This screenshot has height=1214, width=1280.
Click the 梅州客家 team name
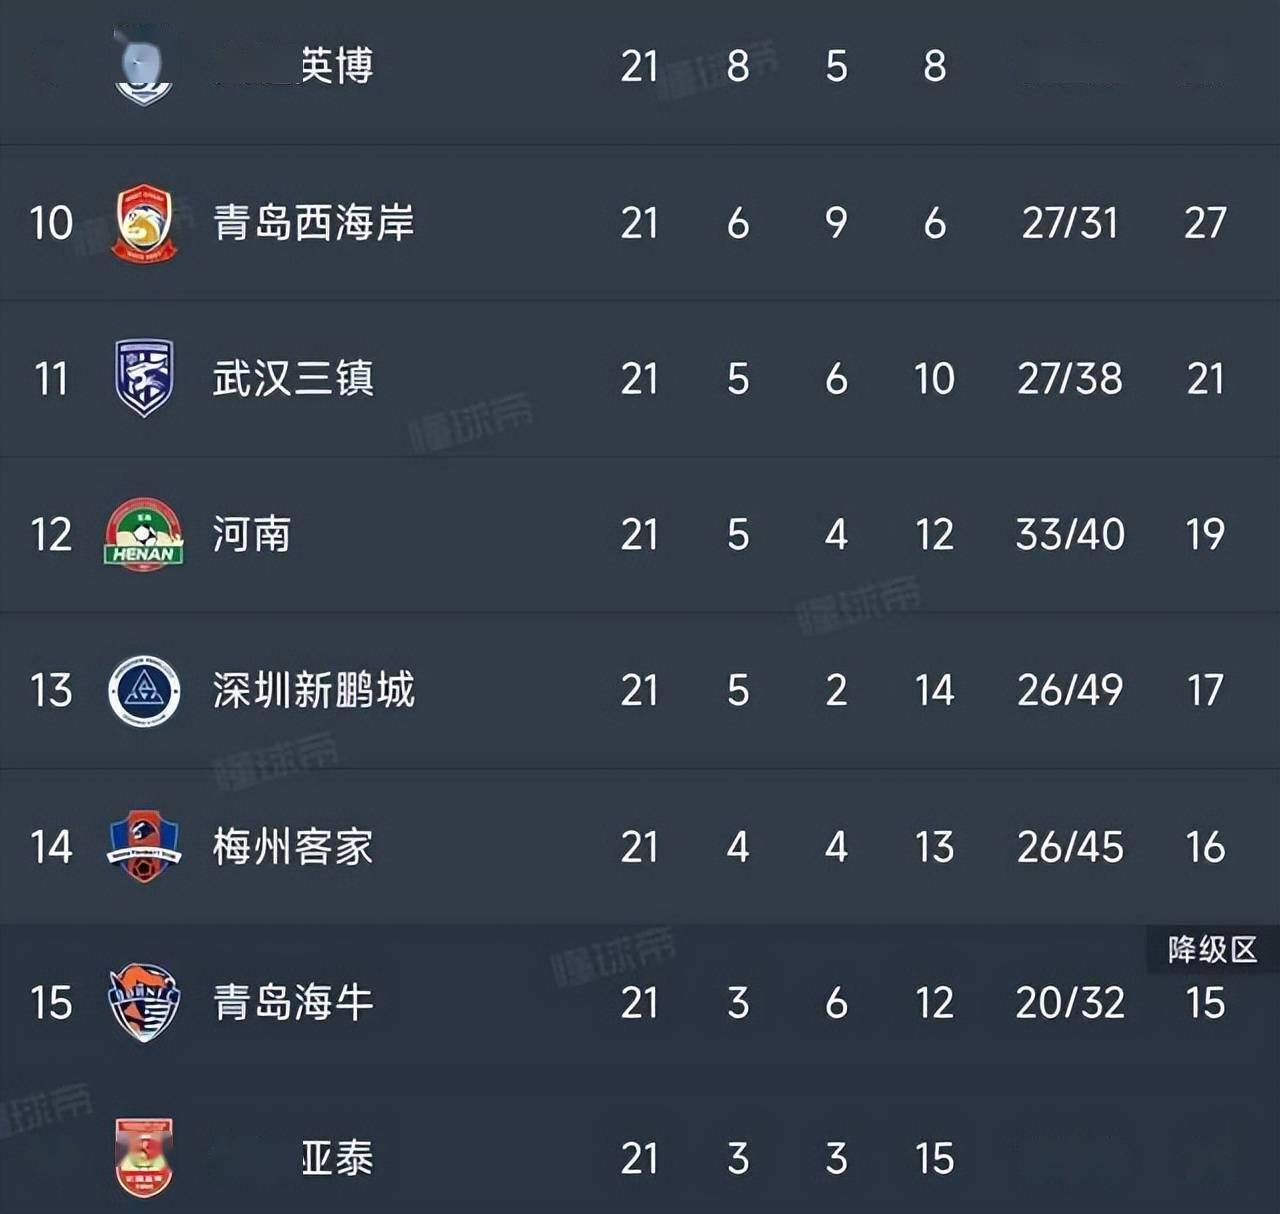[x=293, y=847]
